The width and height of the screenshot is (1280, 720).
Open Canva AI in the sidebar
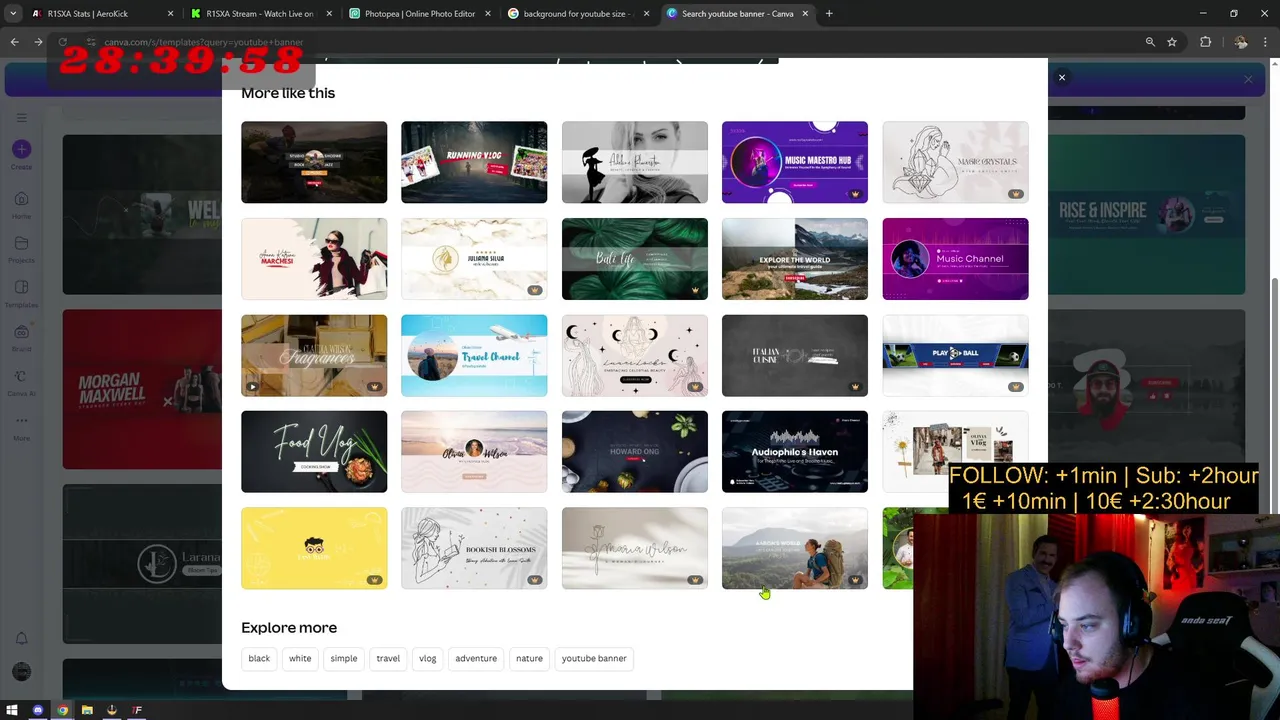pos(21,383)
